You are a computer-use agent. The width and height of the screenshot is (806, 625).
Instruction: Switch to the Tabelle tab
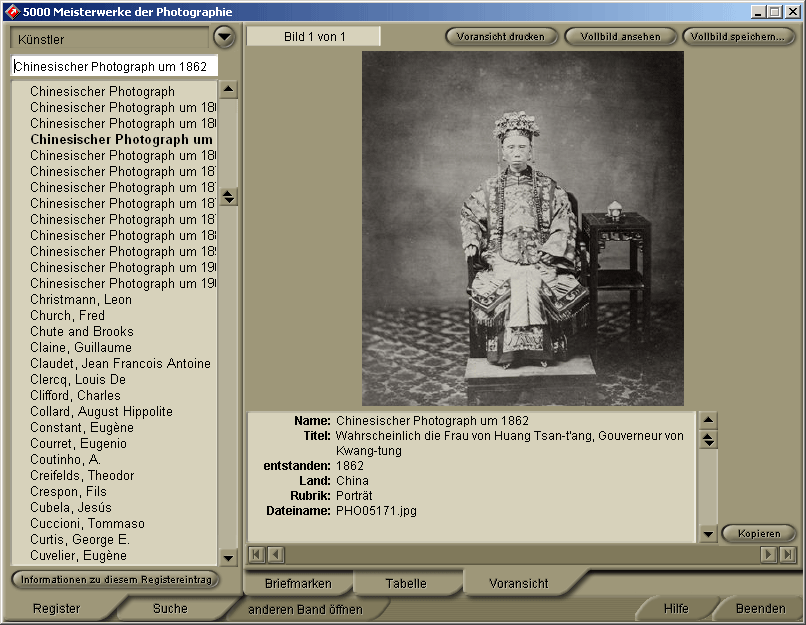click(x=405, y=583)
